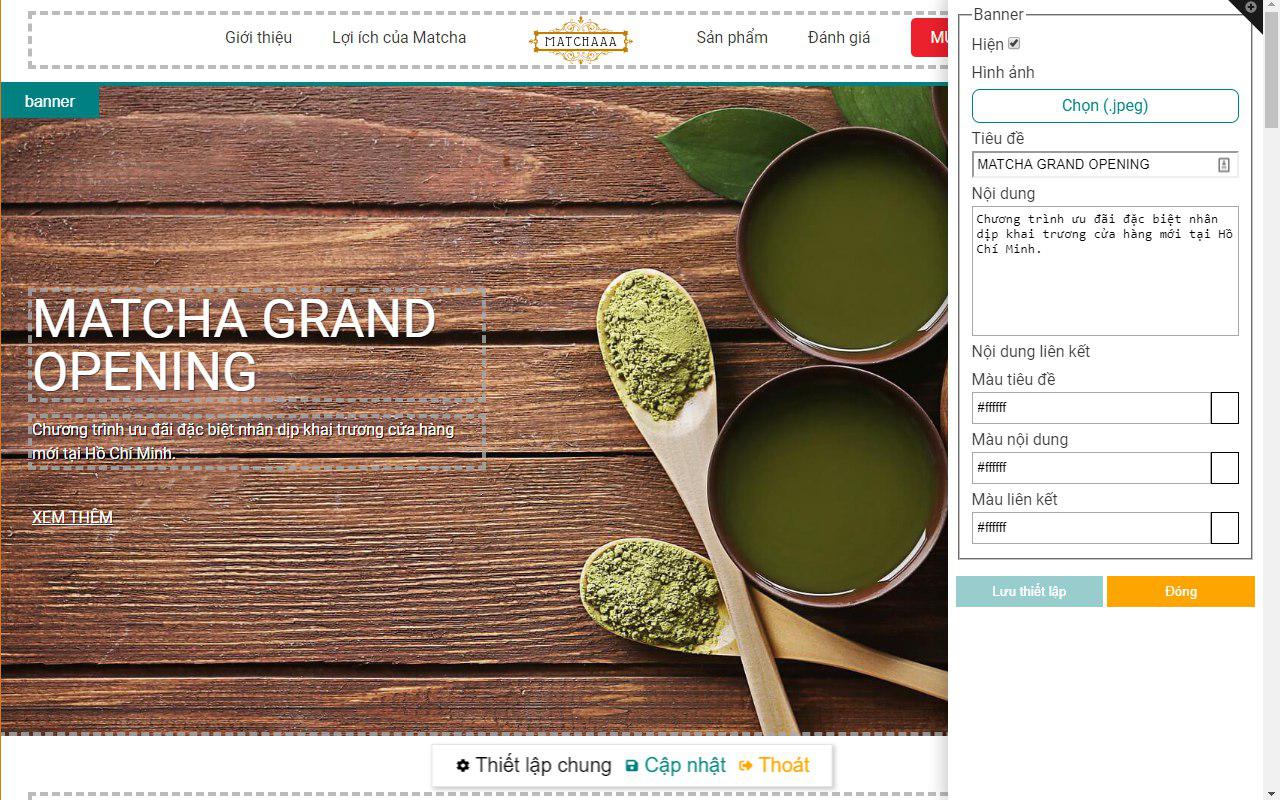Click the "XEM THÊM" banner link
This screenshot has height=800, width=1280.
point(72,517)
